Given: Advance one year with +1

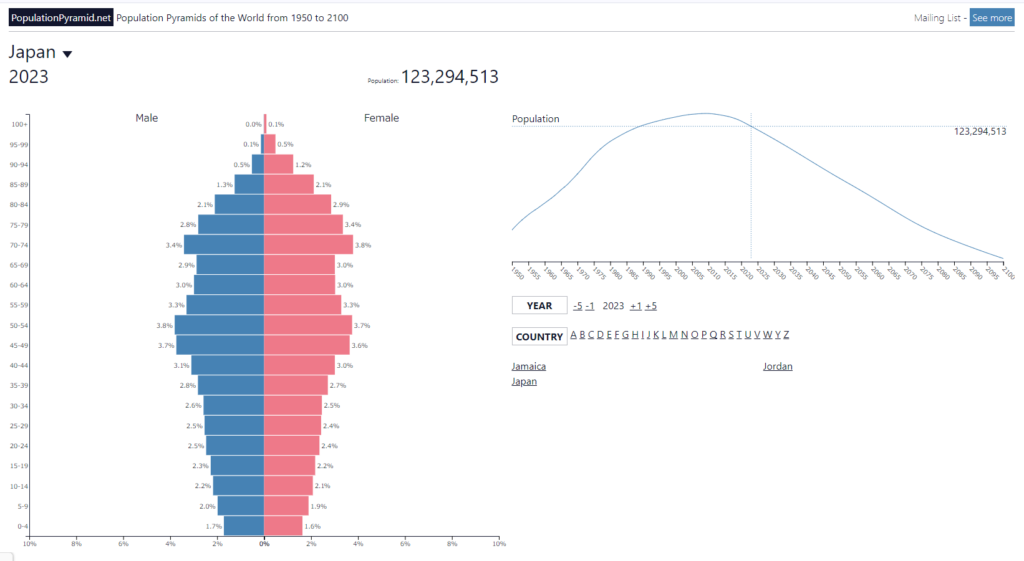Looking at the screenshot, I should tap(635, 306).
